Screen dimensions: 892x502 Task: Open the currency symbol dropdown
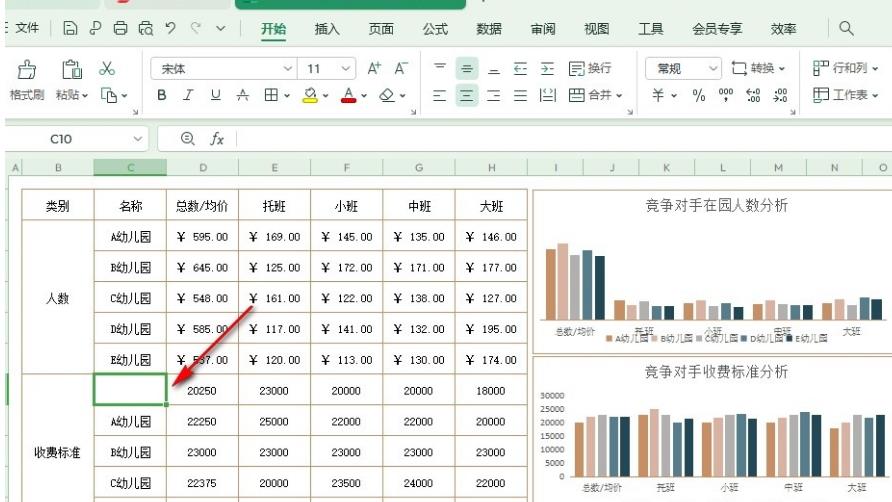pos(674,96)
